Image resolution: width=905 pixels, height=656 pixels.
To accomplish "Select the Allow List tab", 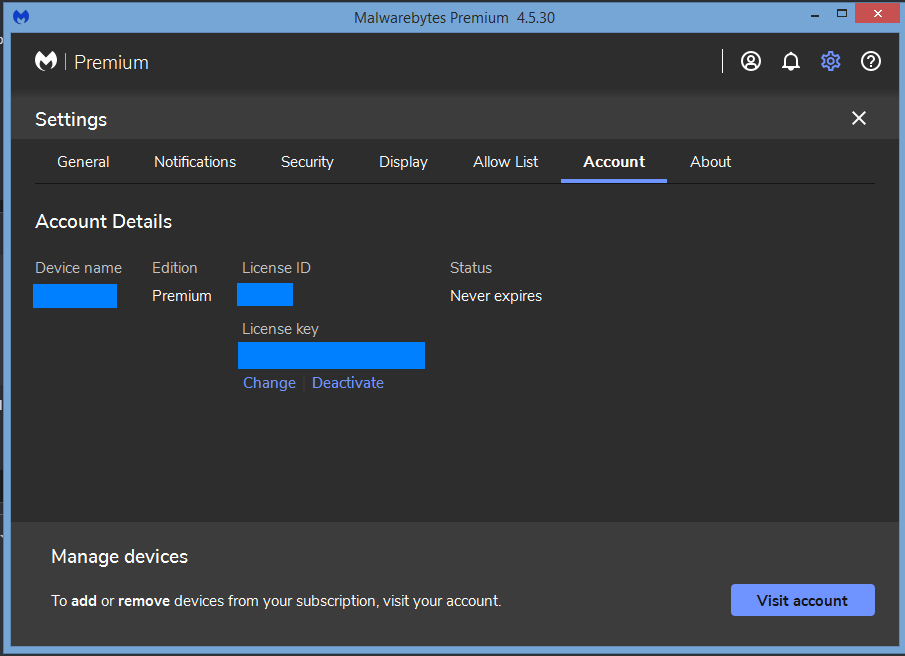I will click(506, 162).
